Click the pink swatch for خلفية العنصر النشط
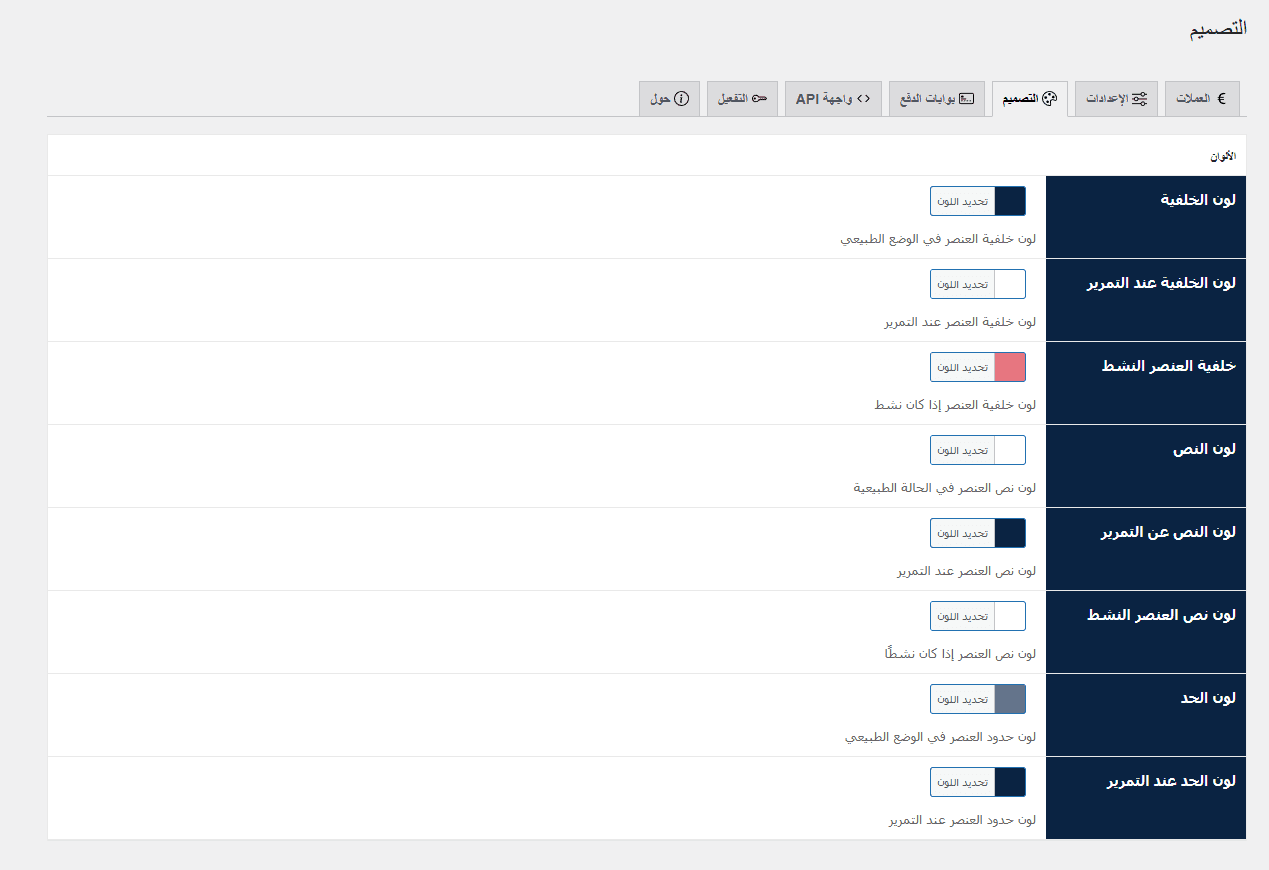This screenshot has width=1269, height=870. click(x=1010, y=367)
